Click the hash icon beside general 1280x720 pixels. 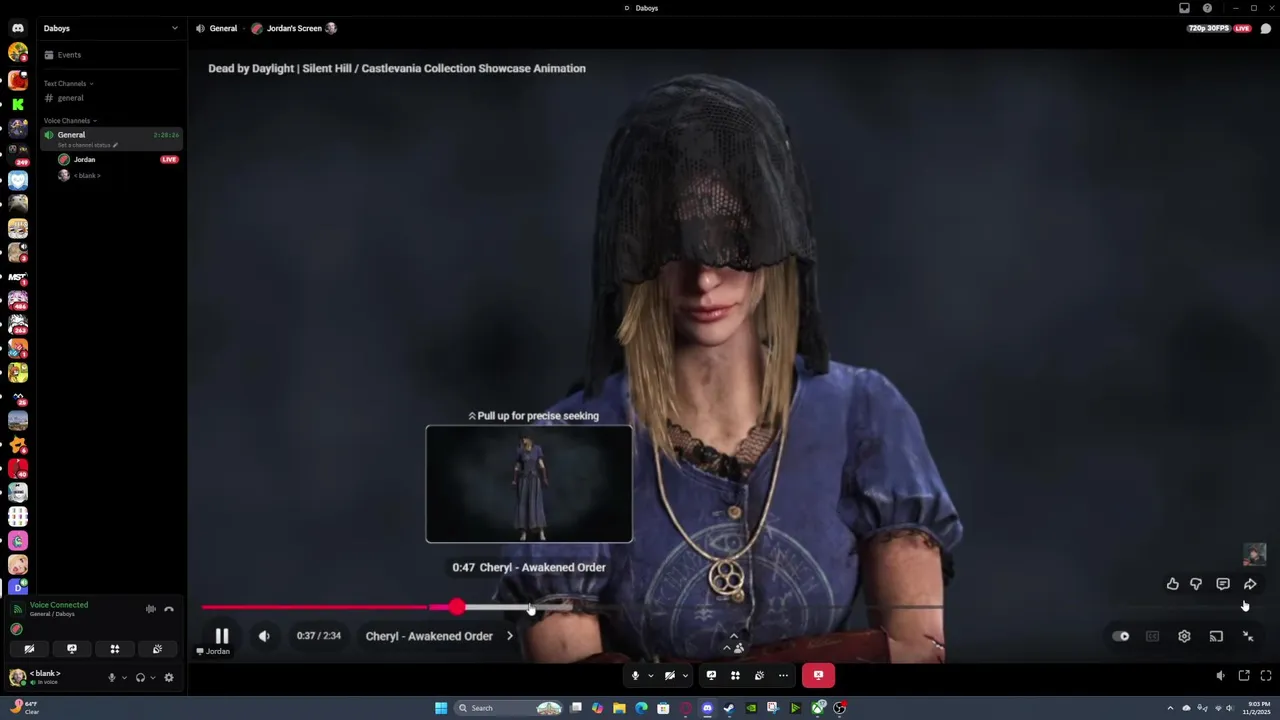click(49, 98)
